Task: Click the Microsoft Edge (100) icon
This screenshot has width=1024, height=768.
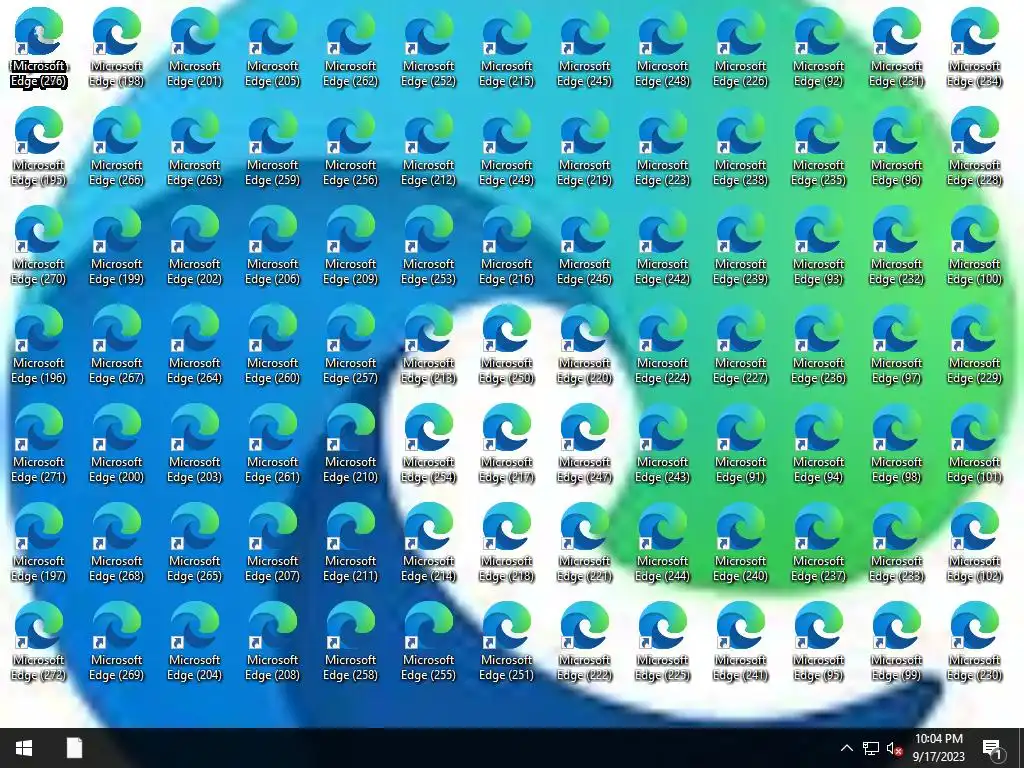Action: (x=974, y=246)
